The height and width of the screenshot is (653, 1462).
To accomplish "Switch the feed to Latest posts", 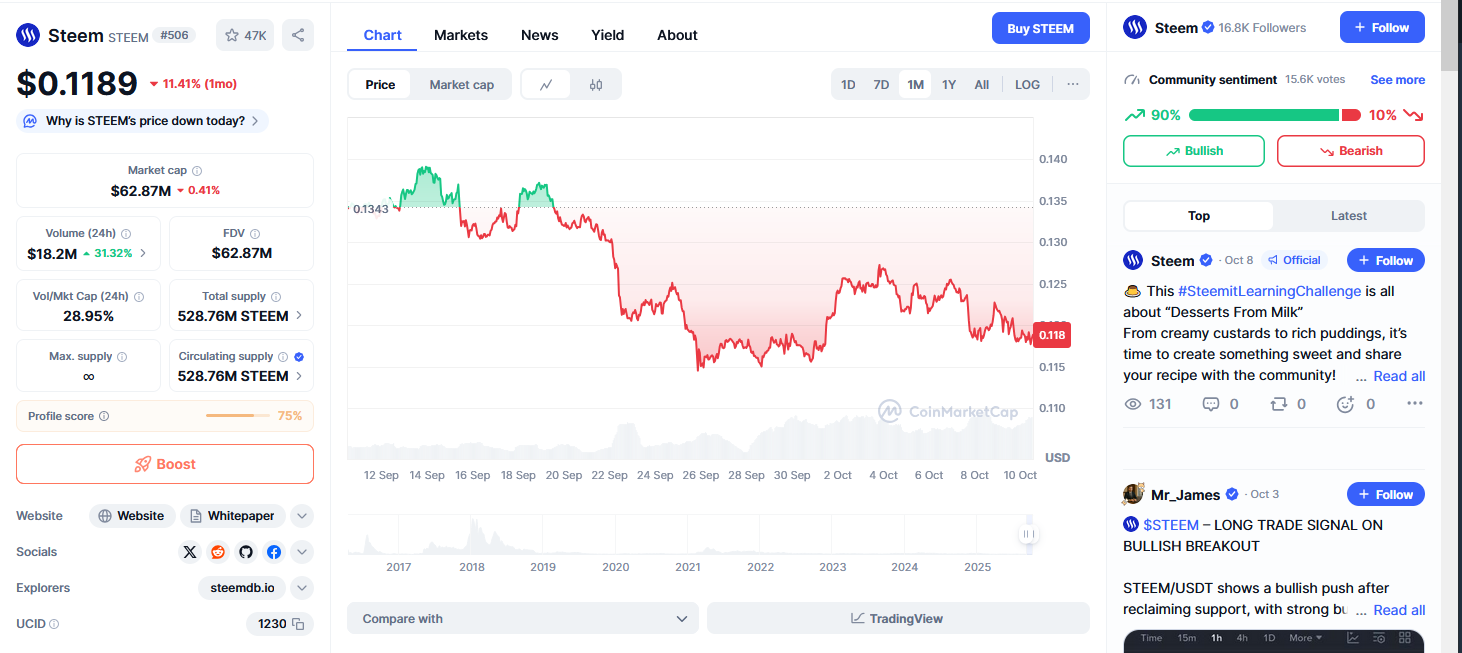I will pos(1348,216).
